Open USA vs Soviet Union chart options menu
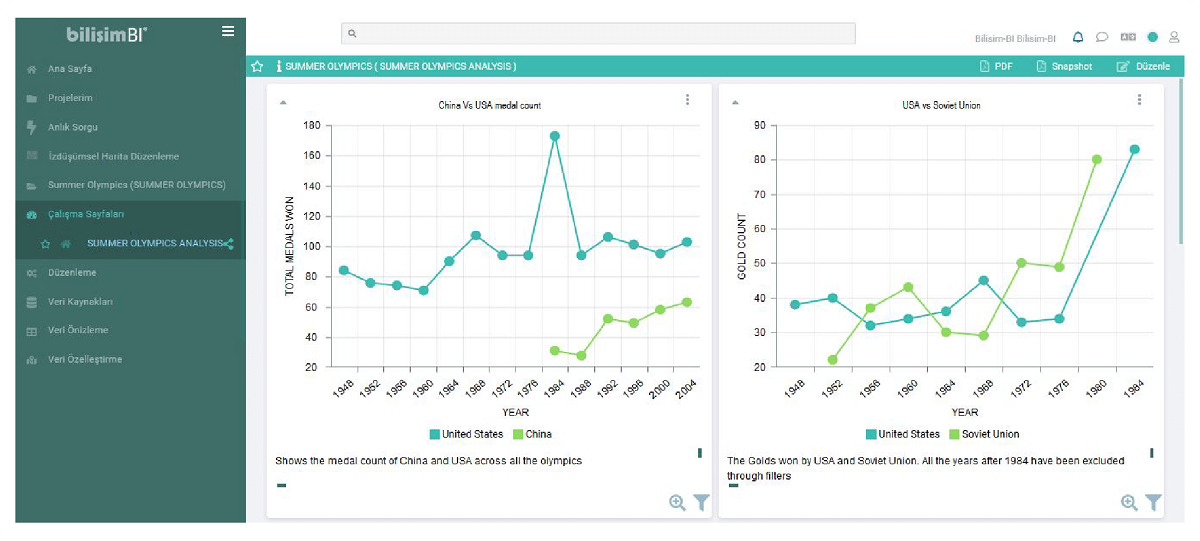The image size is (1200, 541). [1139, 100]
